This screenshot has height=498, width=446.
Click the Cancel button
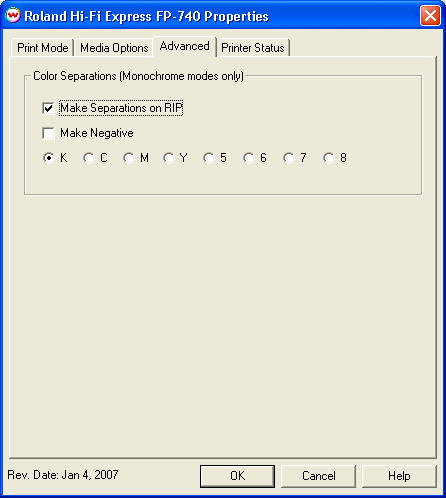pos(318,476)
